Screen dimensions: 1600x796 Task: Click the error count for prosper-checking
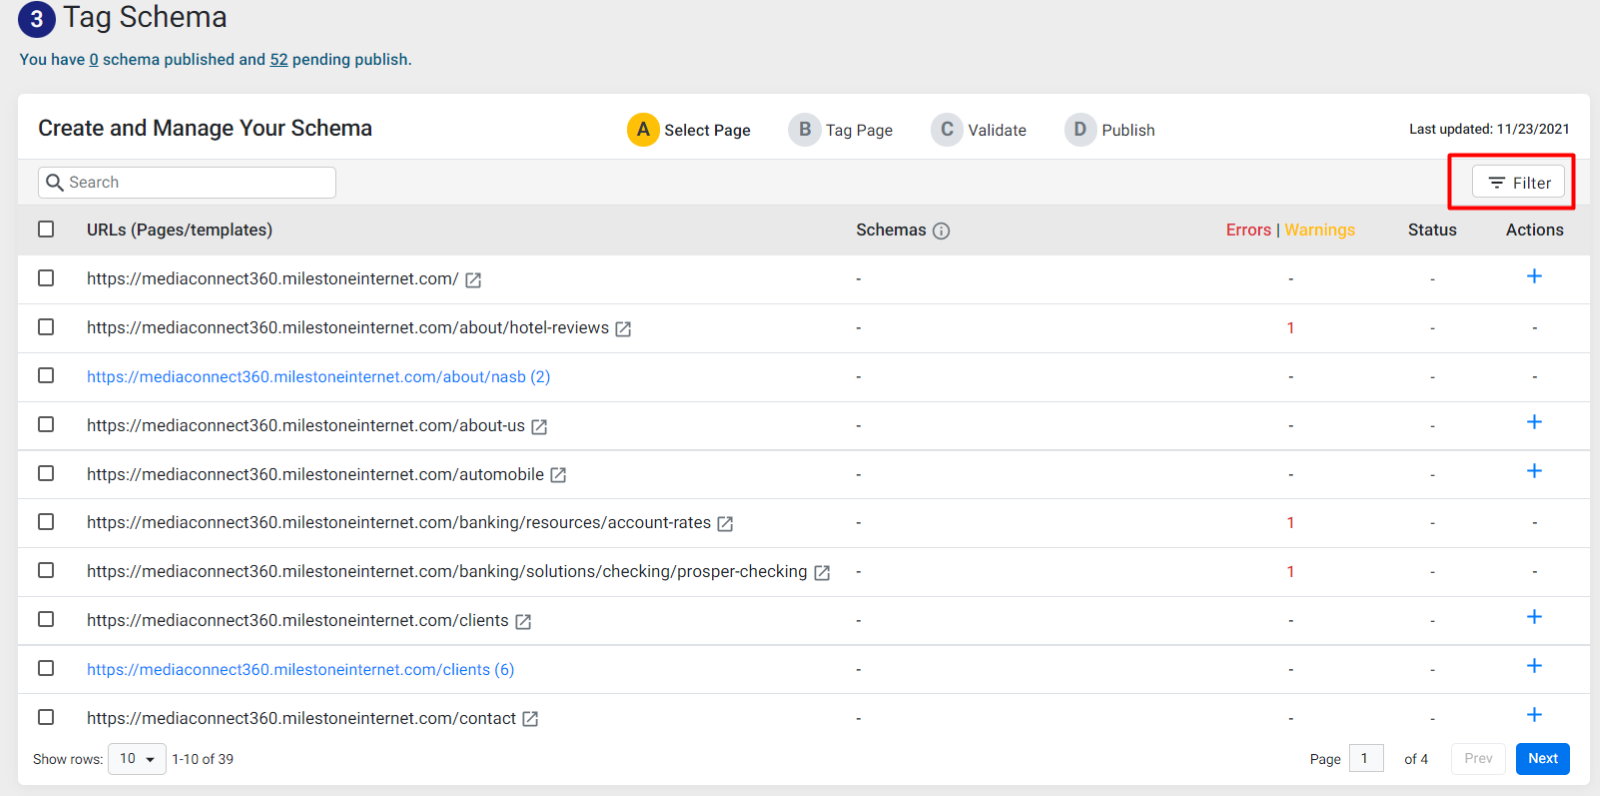pos(1290,572)
